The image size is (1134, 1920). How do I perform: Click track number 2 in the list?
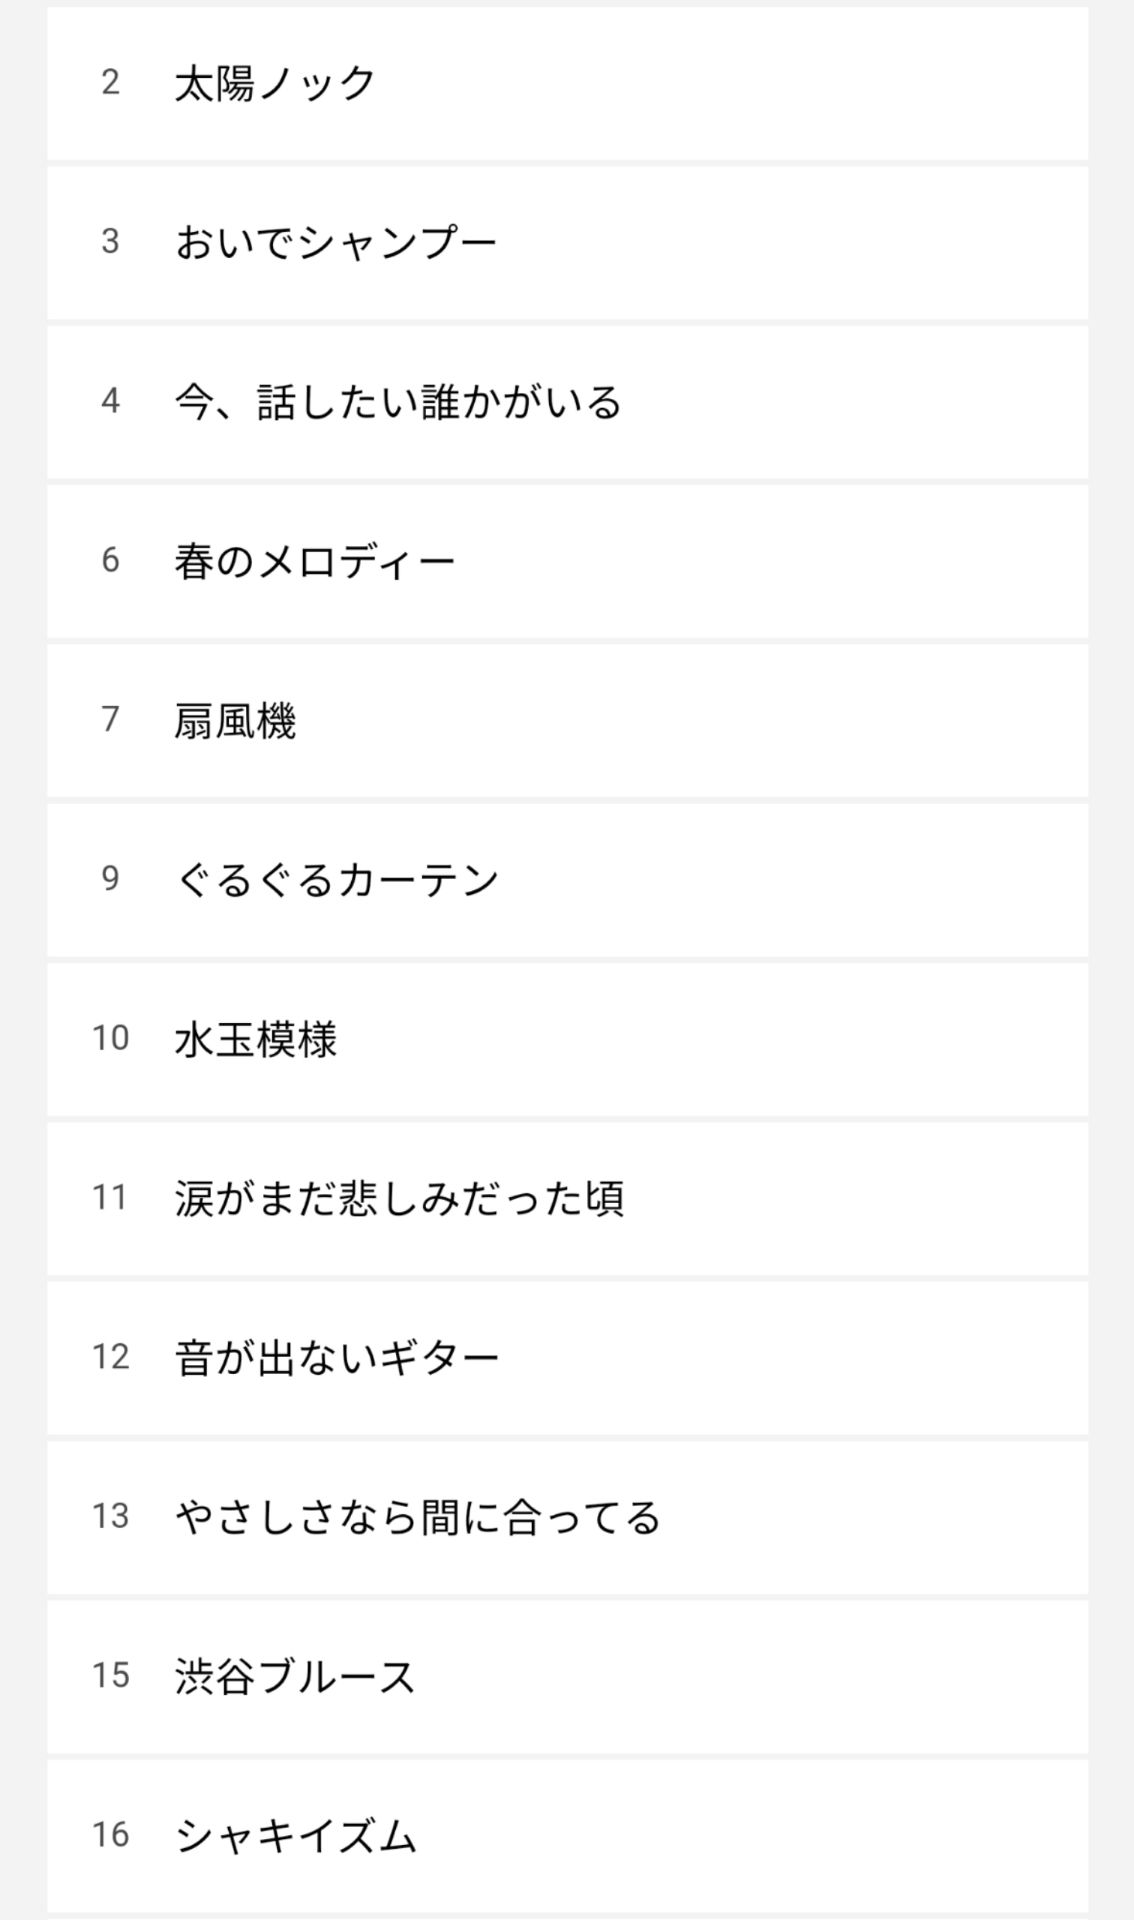pyautogui.click(x=110, y=83)
